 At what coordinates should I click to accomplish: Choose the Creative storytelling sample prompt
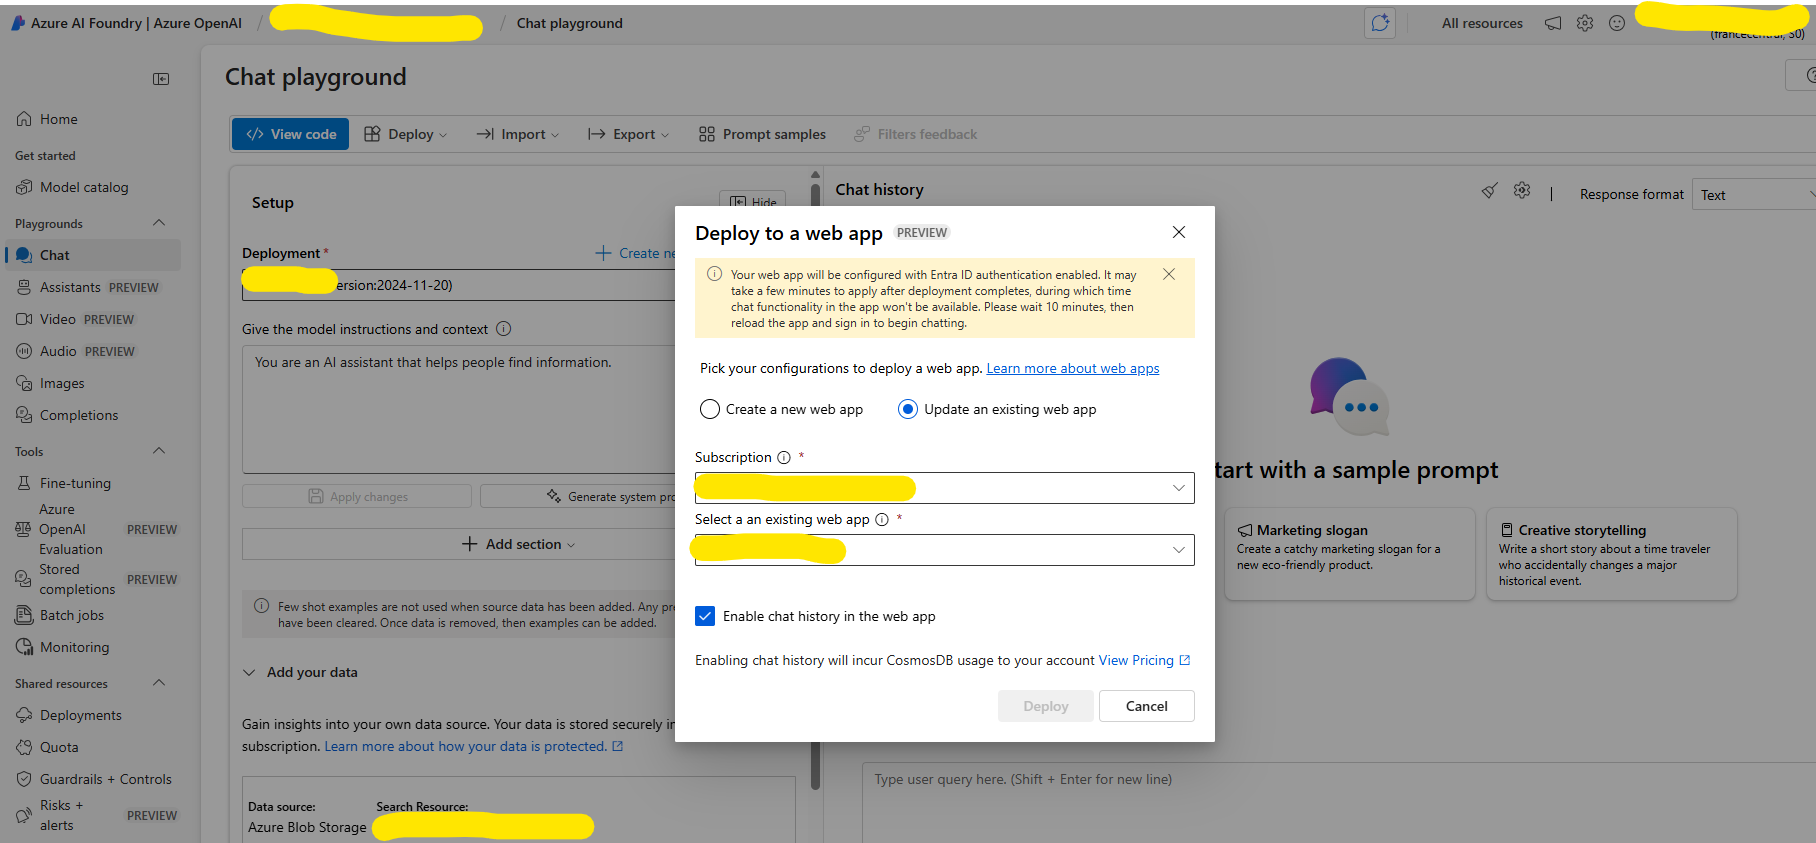coord(1612,554)
